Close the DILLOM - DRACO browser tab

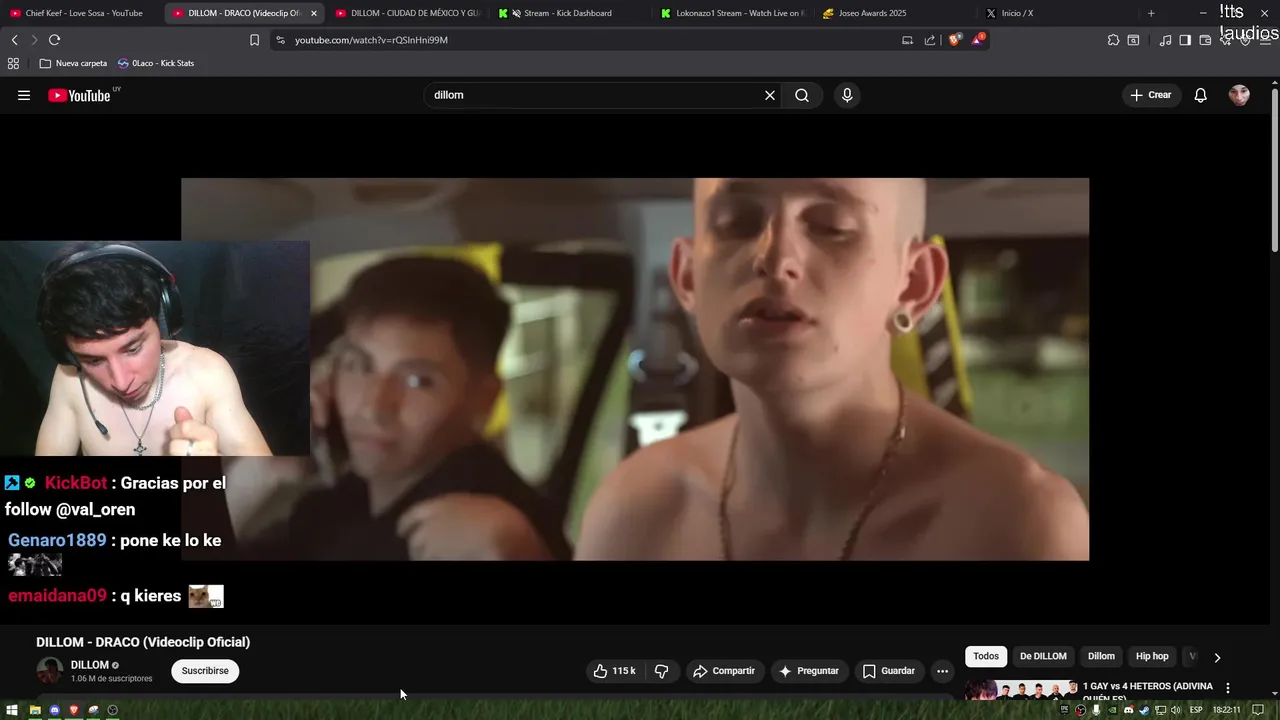[x=314, y=13]
